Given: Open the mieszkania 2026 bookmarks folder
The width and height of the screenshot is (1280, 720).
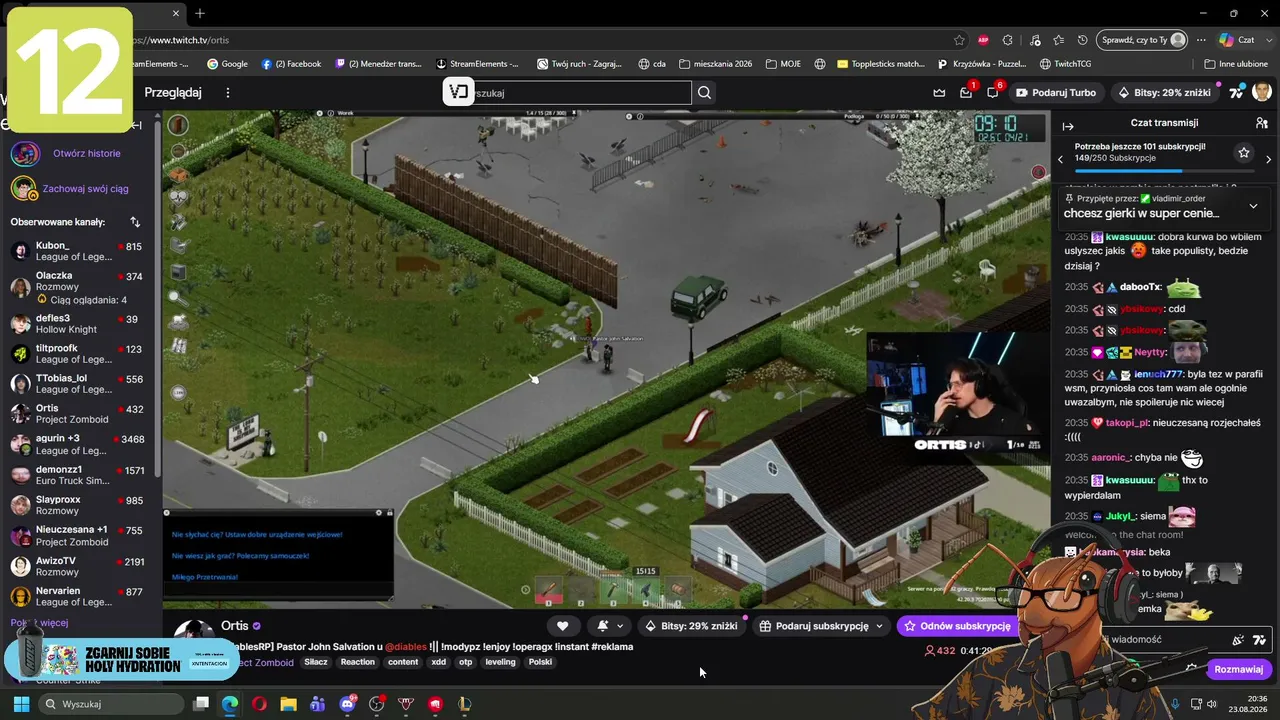Looking at the screenshot, I should click(x=715, y=64).
